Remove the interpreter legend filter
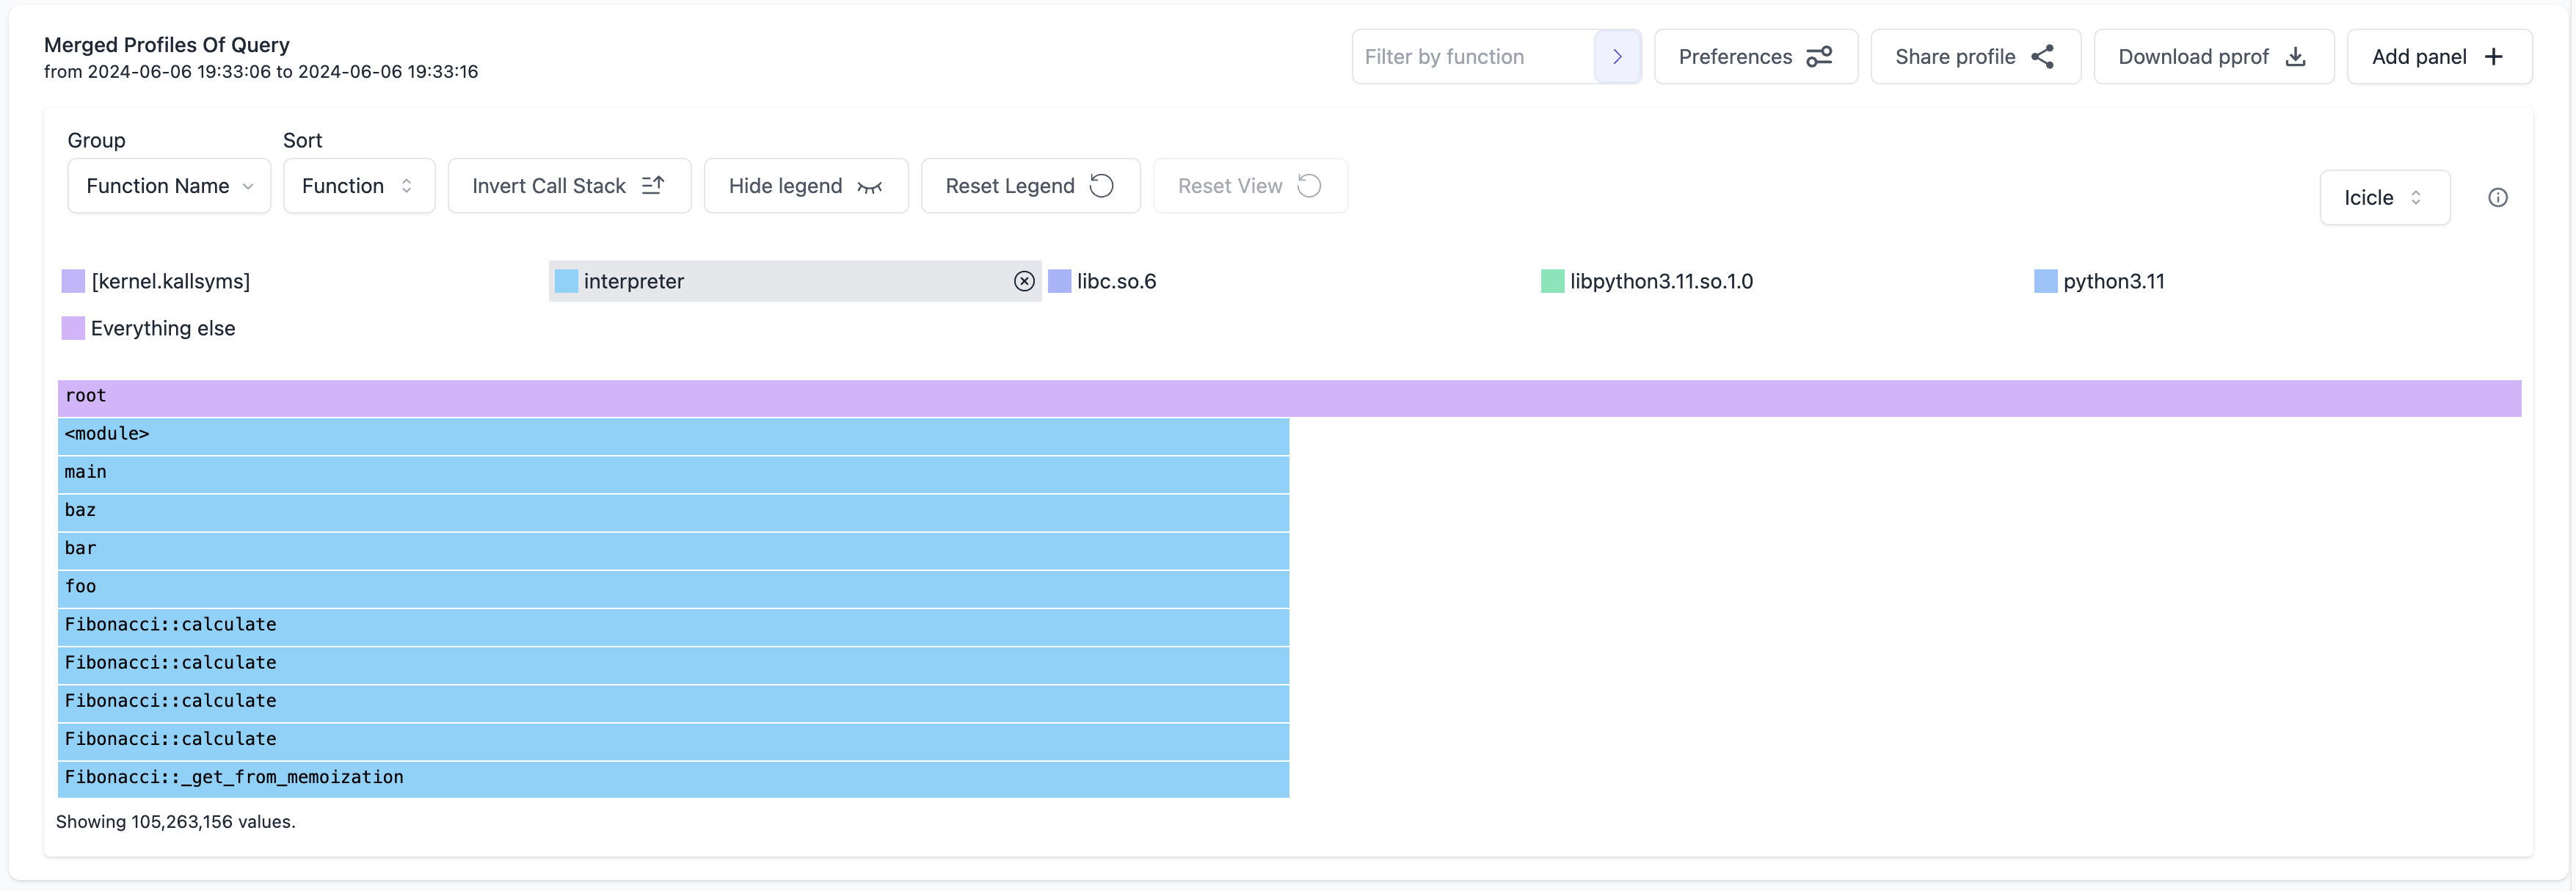2576x891 pixels. [1023, 281]
